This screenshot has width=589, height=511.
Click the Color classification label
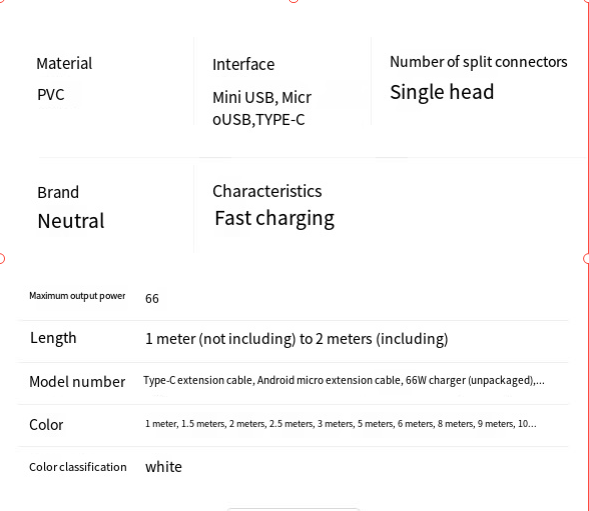tap(78, 467)
